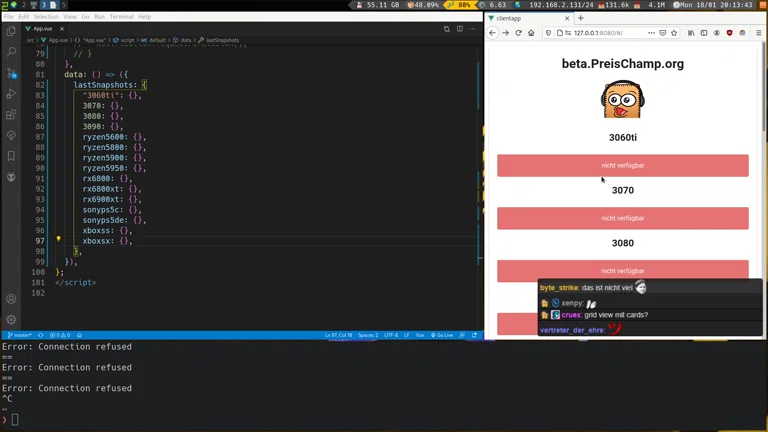
Task: Click the browser page vertical scrollbar
Action: tap(764, 88)
